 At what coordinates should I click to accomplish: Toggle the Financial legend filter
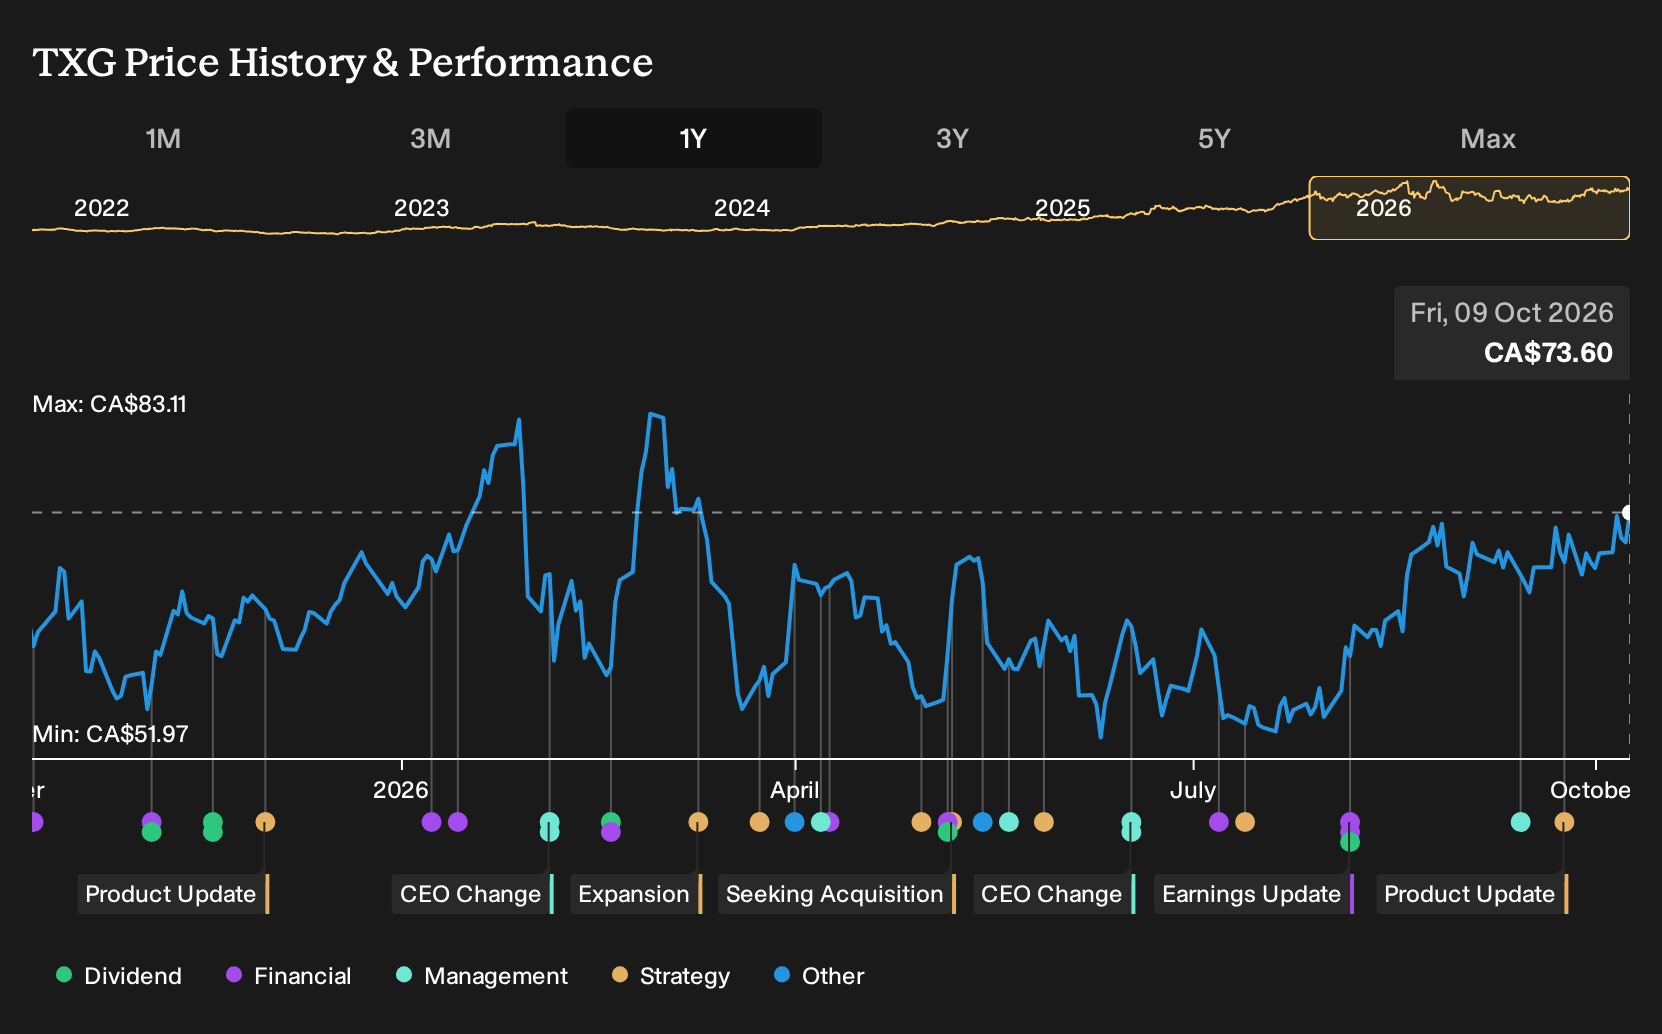pyautogui.click(x=288, y=976)
